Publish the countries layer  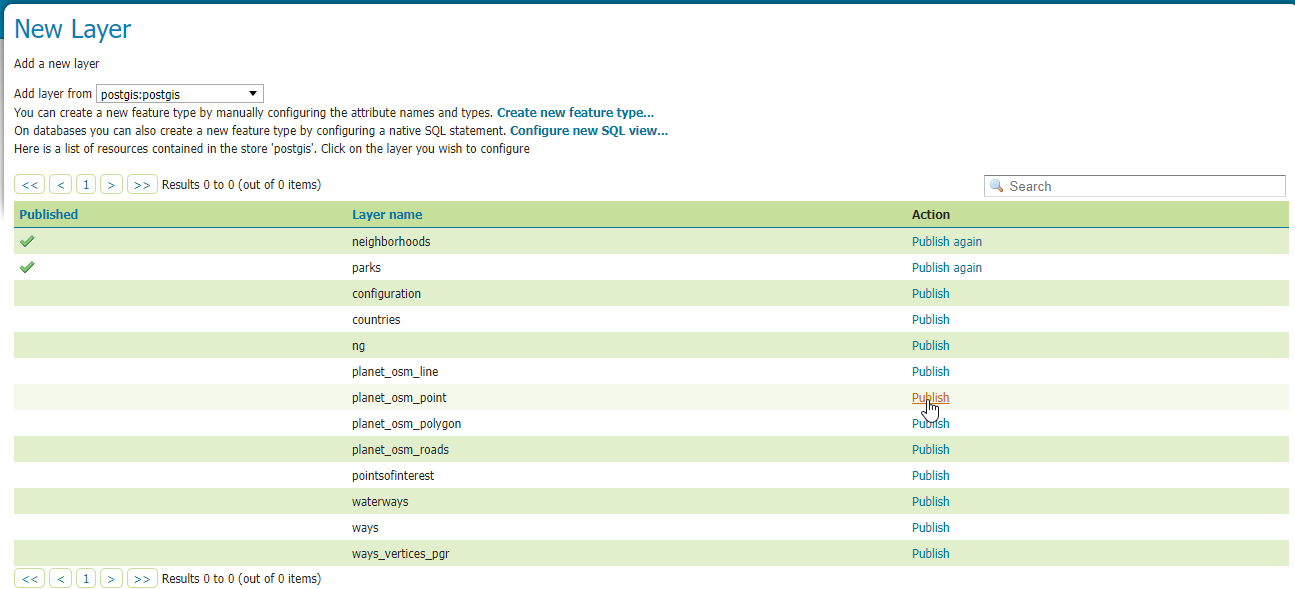pos(930,319)
